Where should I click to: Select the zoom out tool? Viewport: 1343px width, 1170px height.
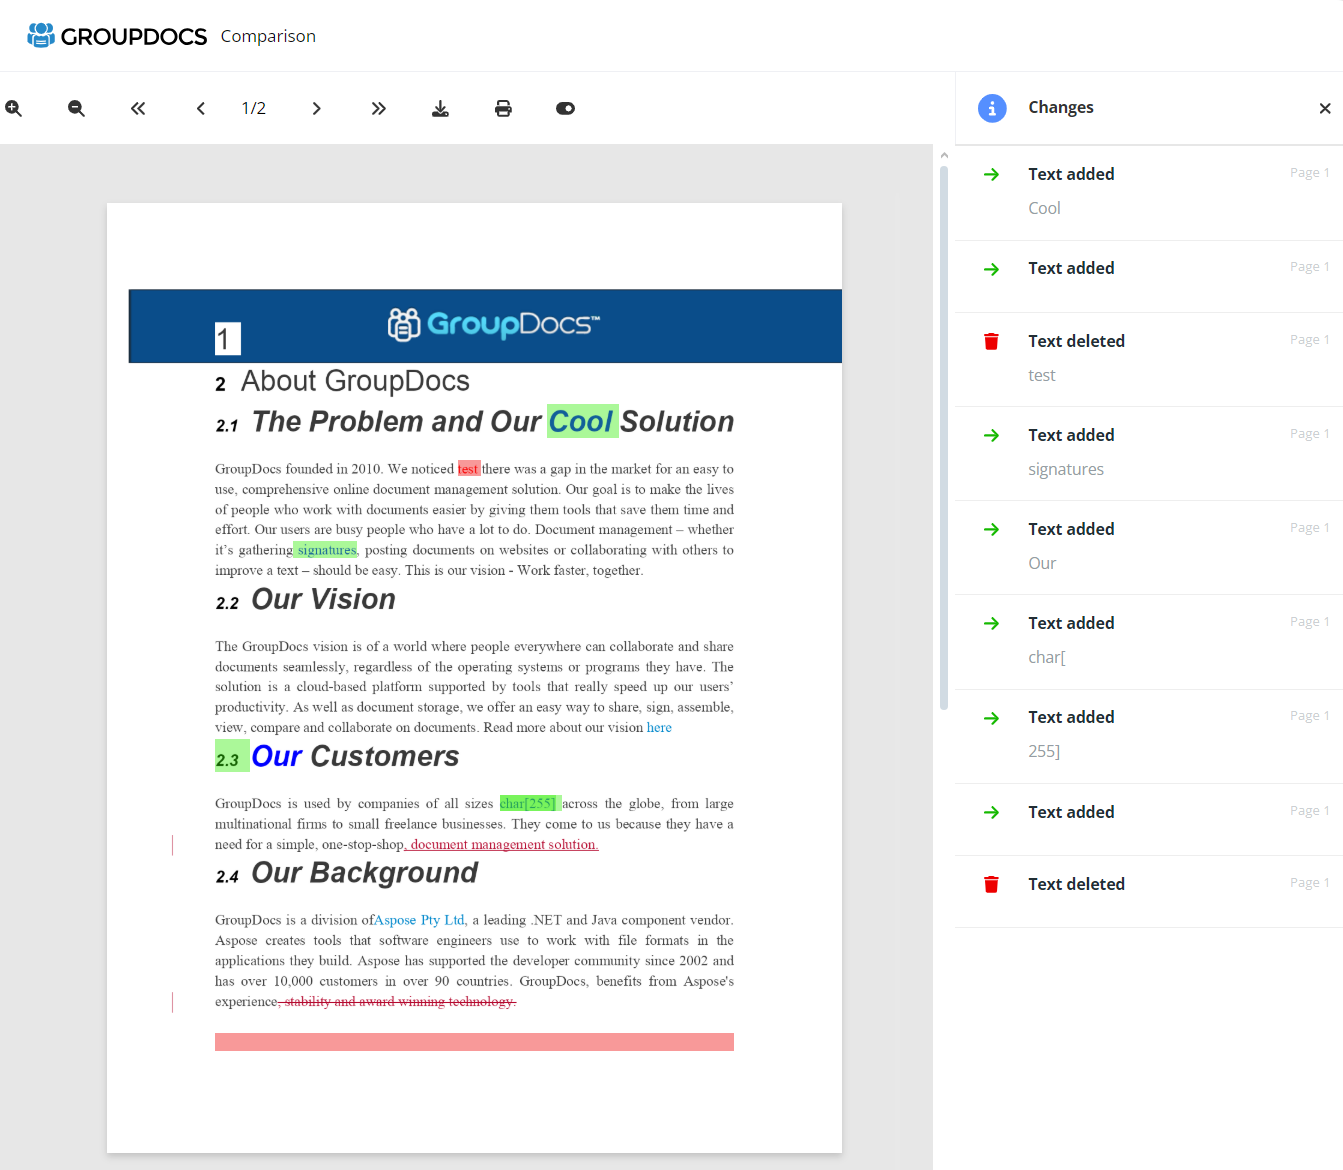pyautogui.click(x=76, y=108)
